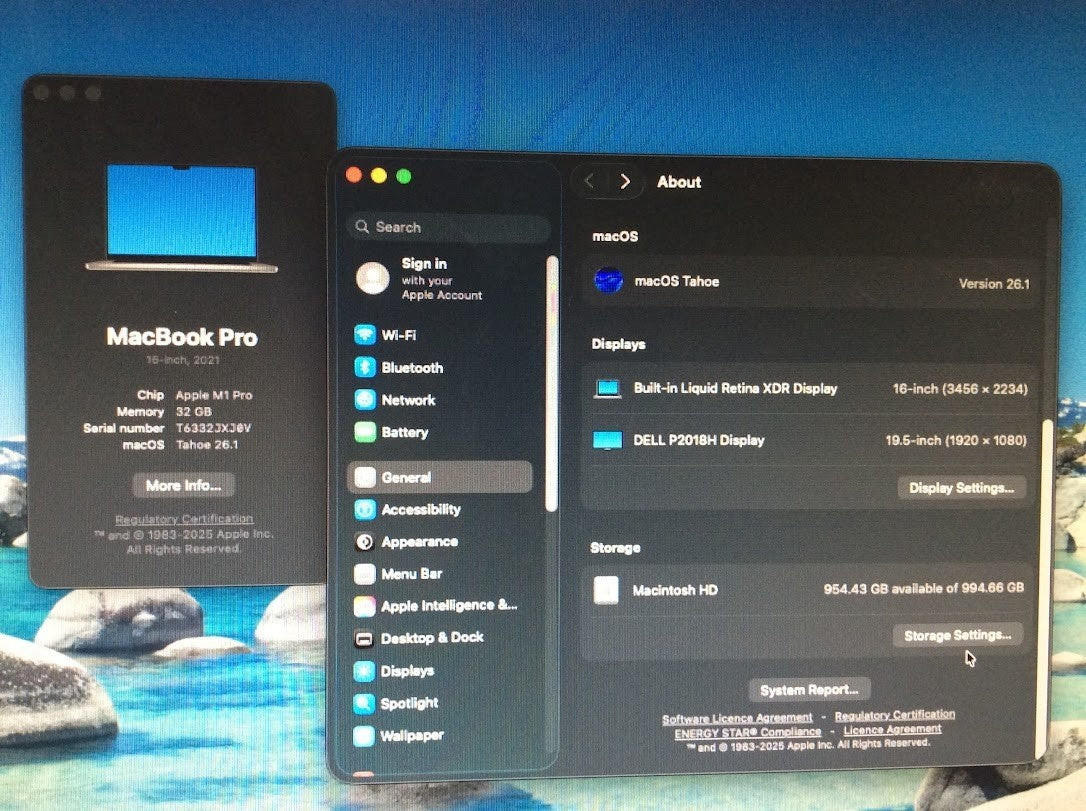Click the Built-in Liquid Retina display icon
The height and width of the screenshot is (811, 1086).
pos(608,389)
